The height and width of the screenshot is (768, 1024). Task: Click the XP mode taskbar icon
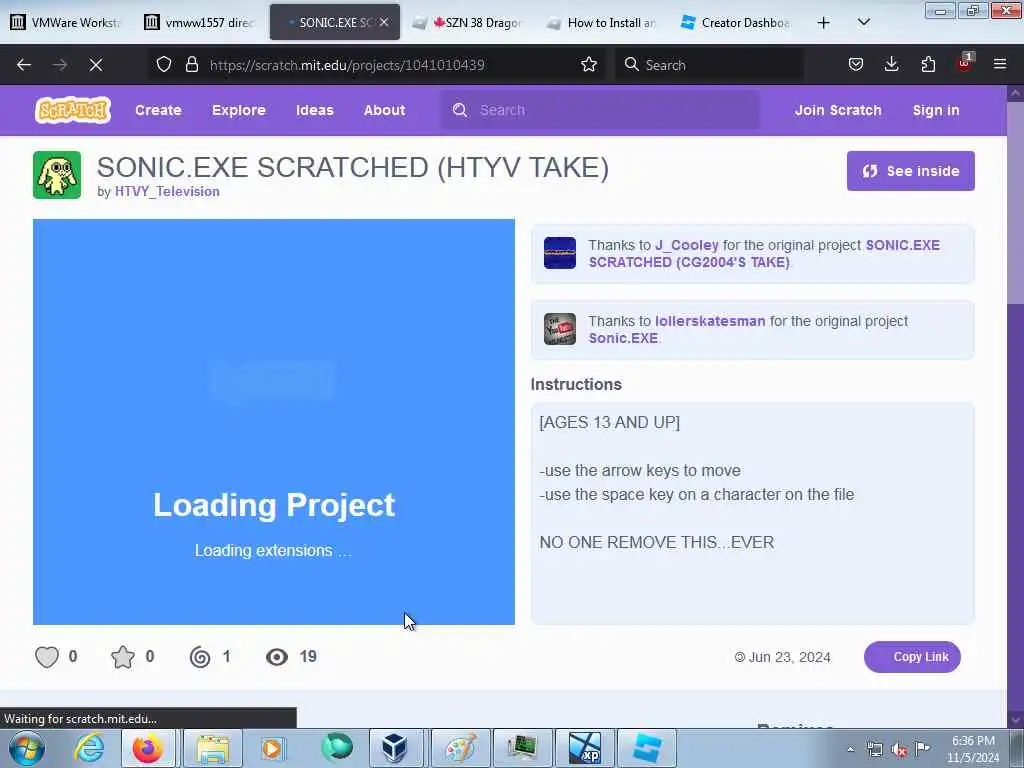click(x=584, y=748)
